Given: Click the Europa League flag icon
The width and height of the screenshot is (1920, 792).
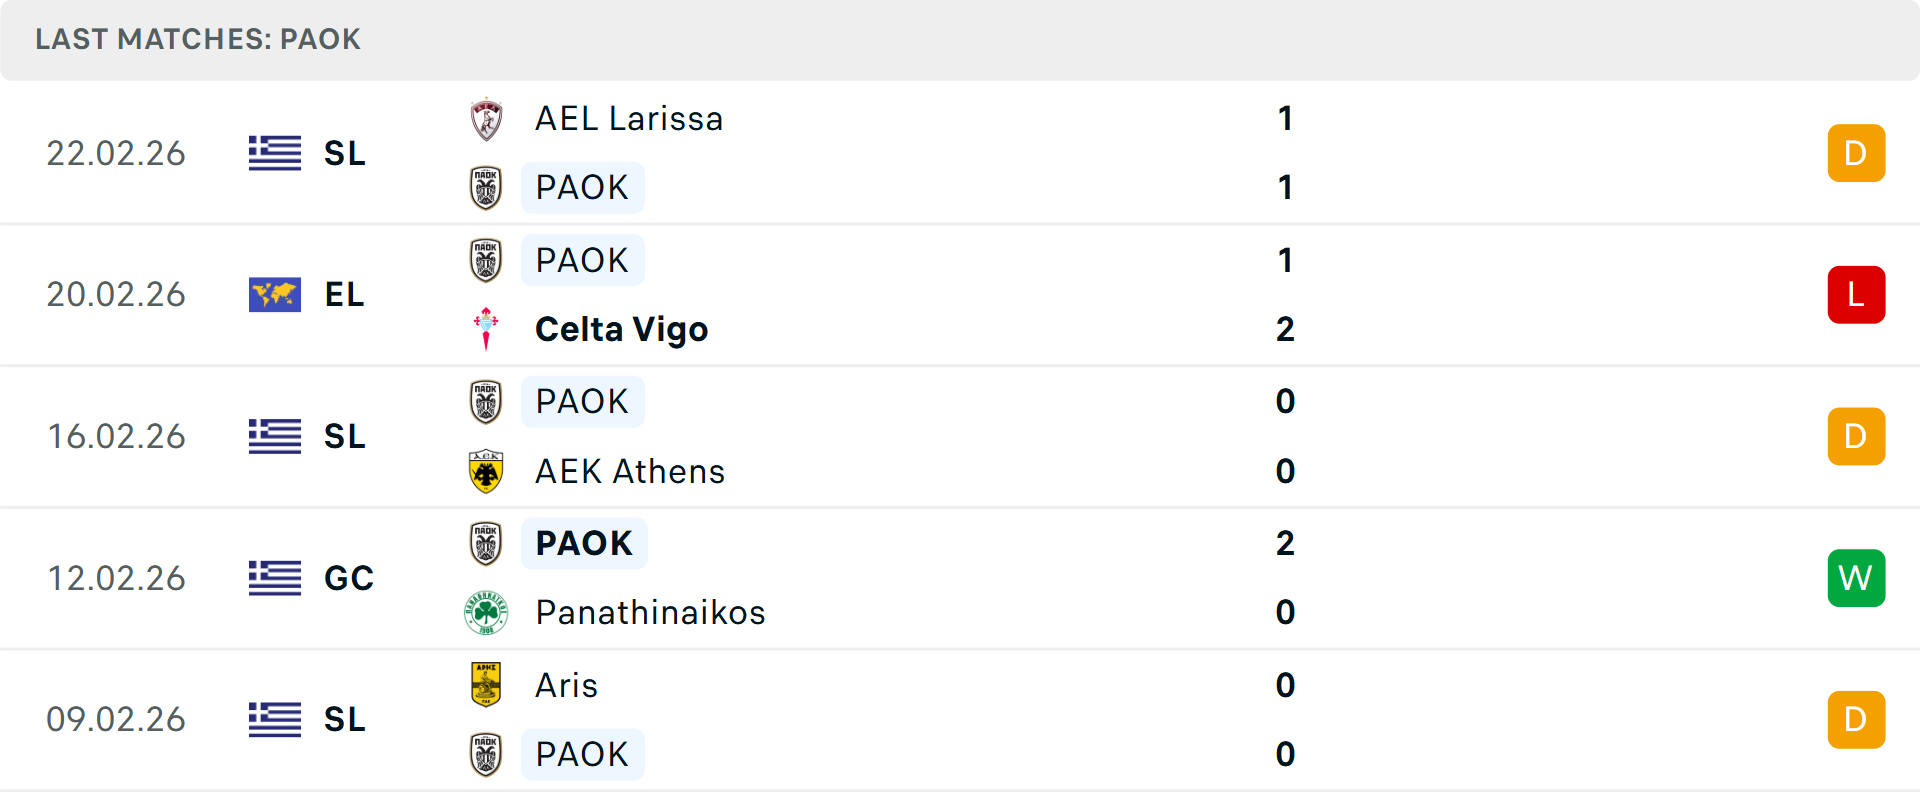Looking at the screenshot, I should tap(275, 295).
